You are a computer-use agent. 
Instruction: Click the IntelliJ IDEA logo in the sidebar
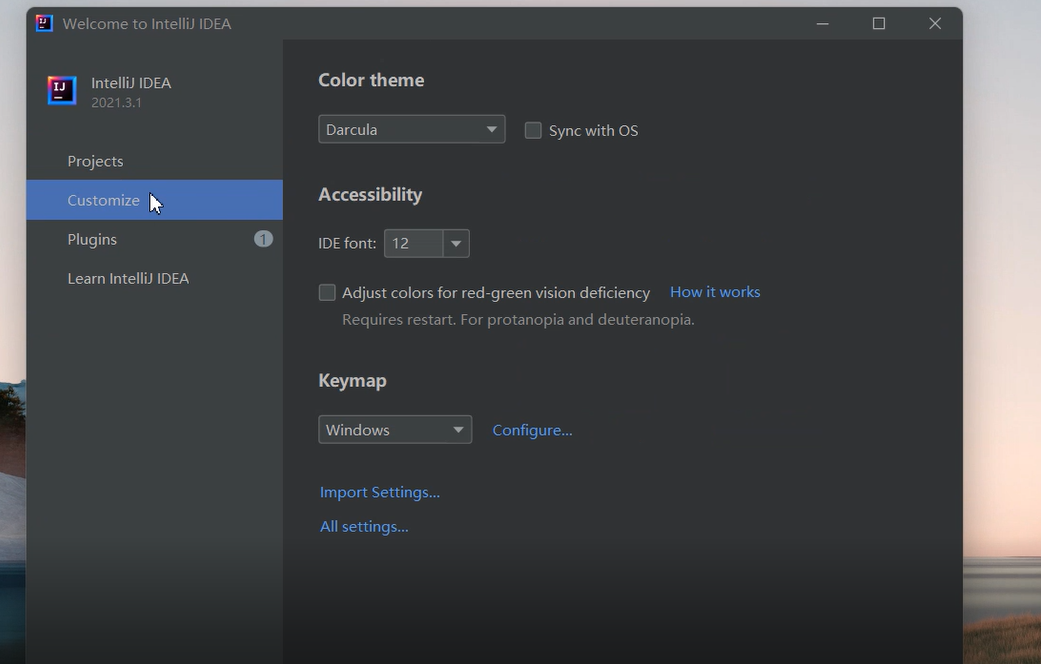pos(62,91)
